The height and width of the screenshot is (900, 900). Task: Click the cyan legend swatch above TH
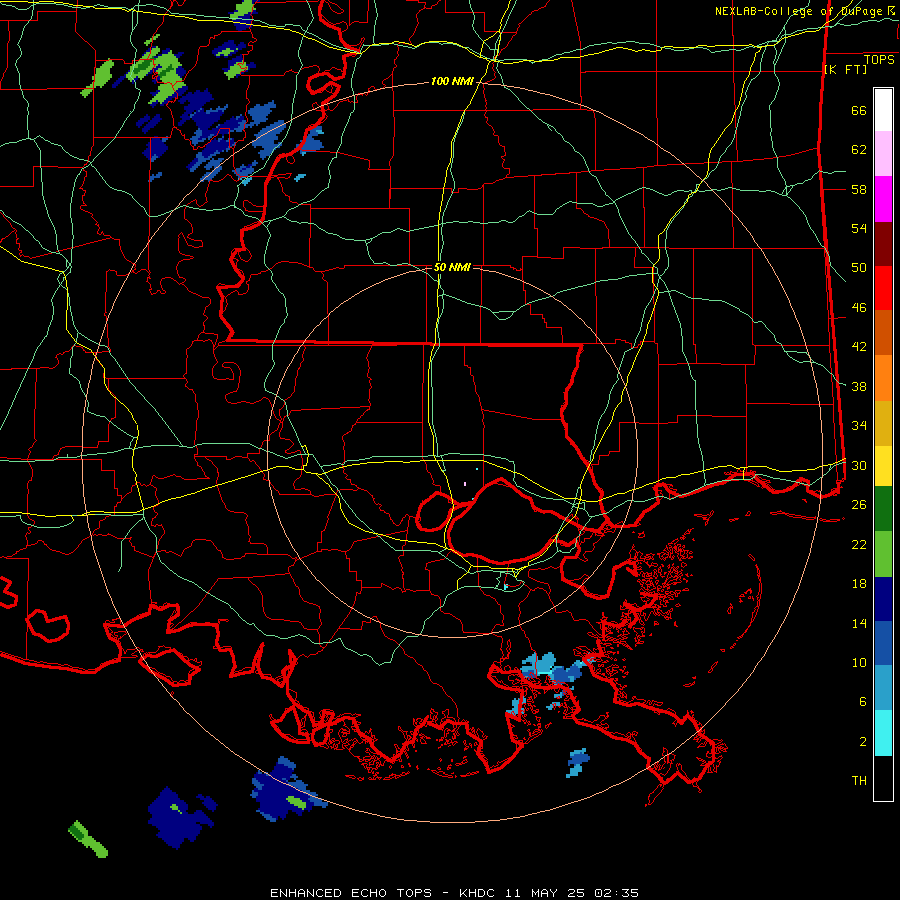tap(883, 733)
